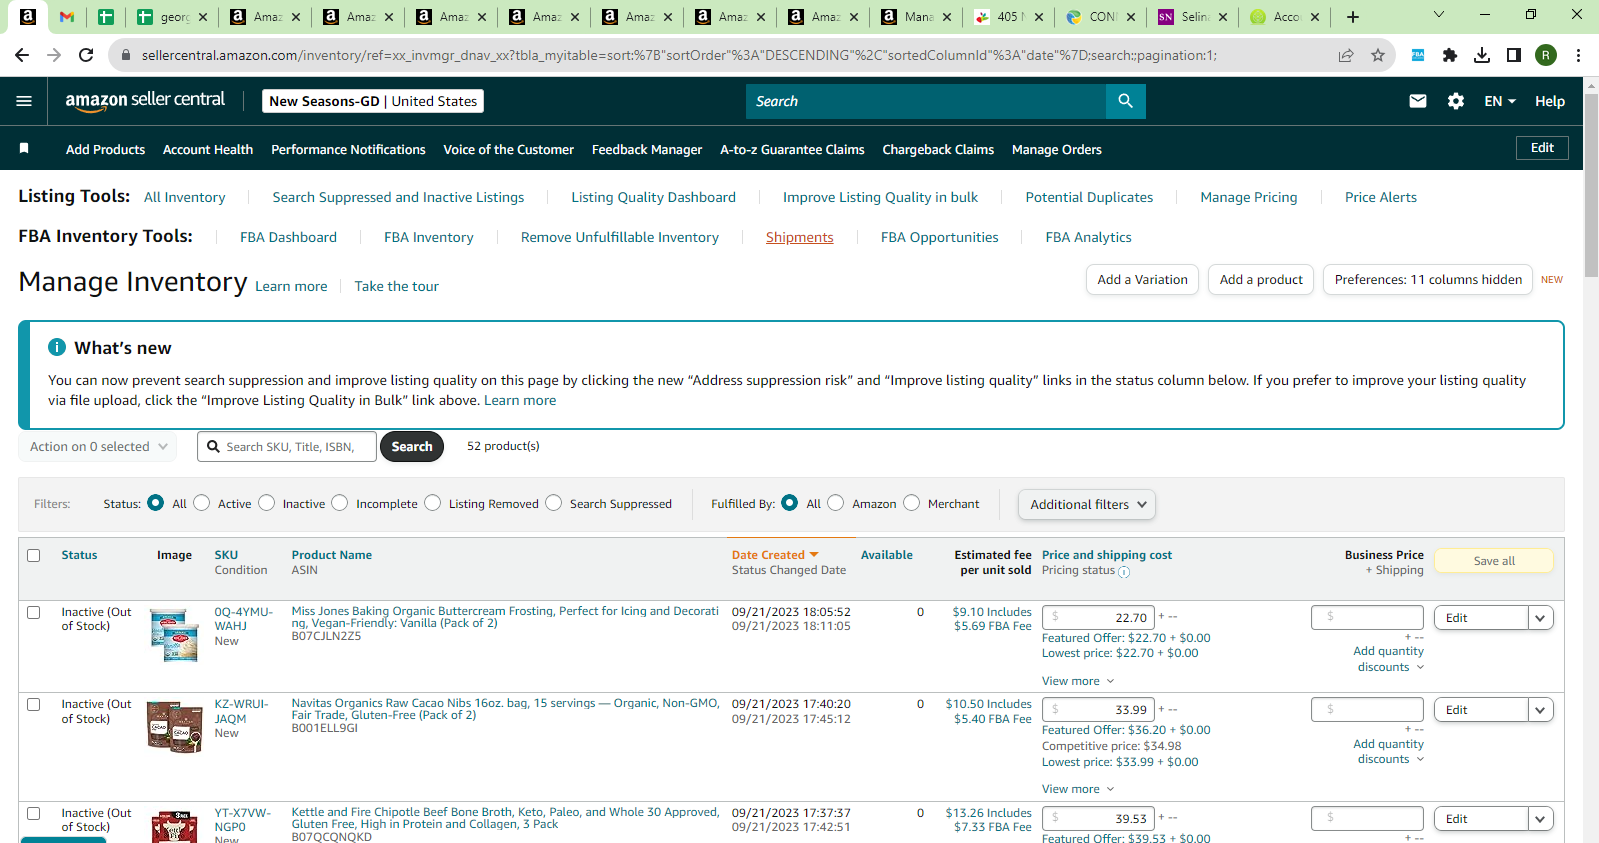Click the Gmail pinned tab
Image resolution: width=1599 pixels, height=843 pixels.
[67, 16]
